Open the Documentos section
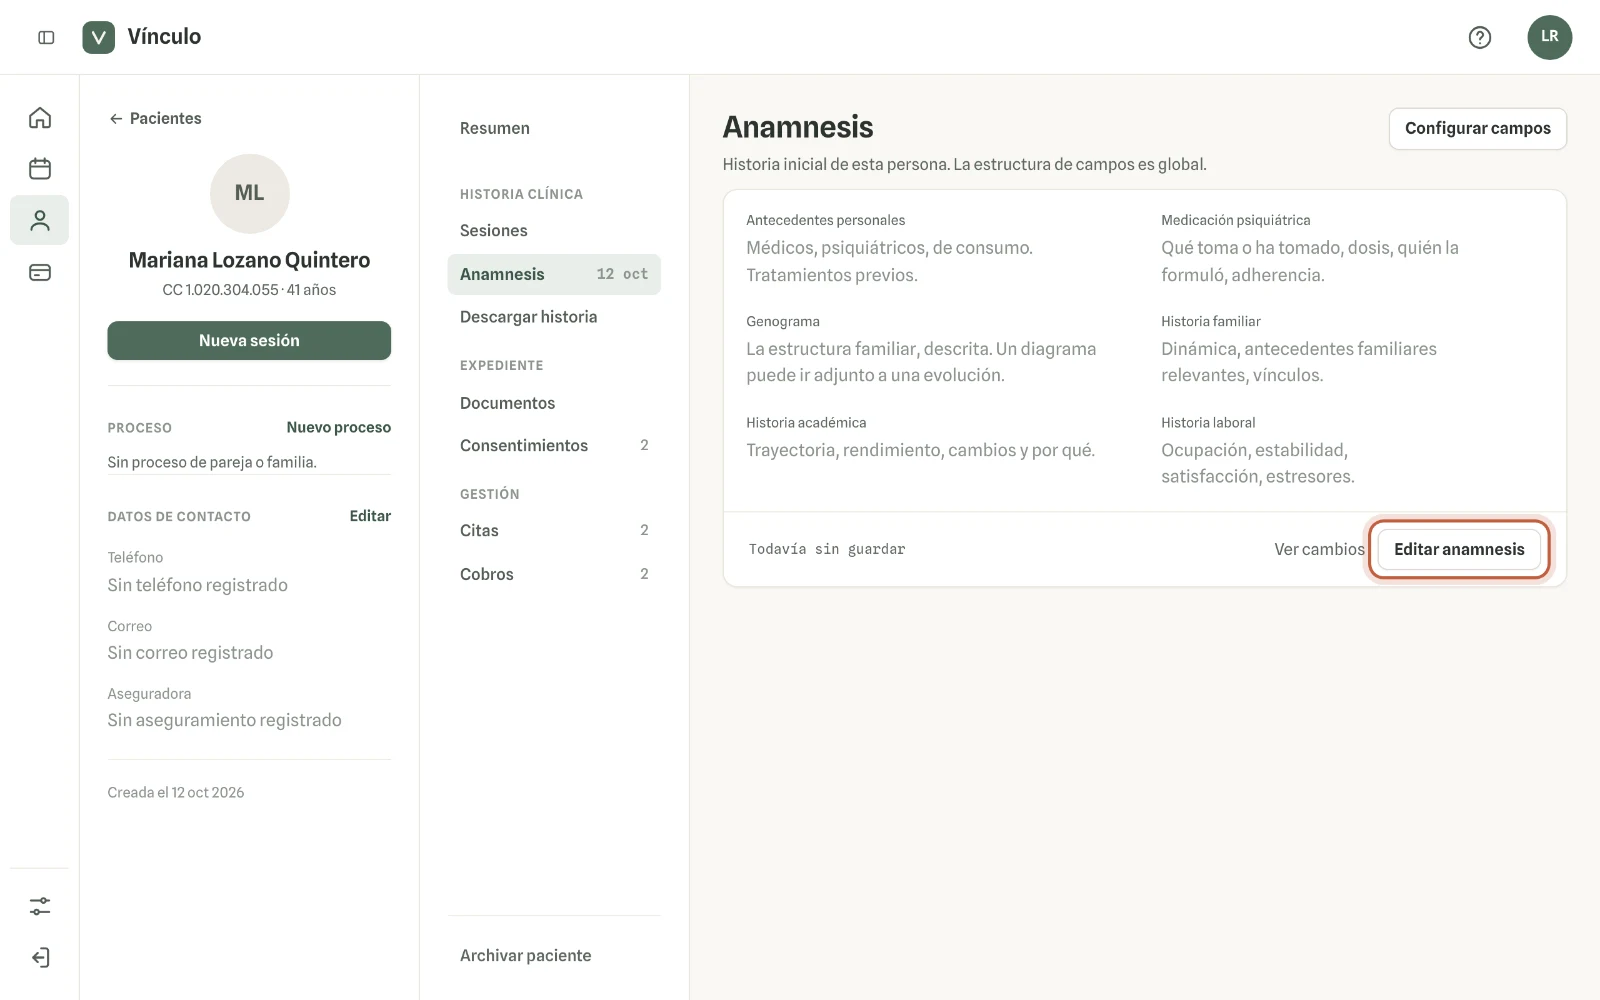This screenshot has width=1600, height=1000. (554, 403)
